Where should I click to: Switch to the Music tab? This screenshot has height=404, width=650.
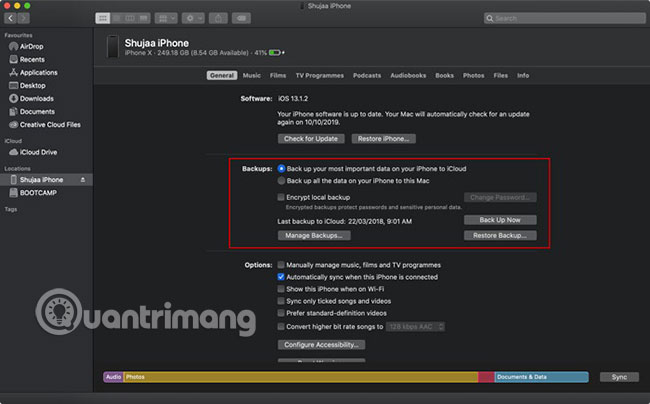pos(252,75)
